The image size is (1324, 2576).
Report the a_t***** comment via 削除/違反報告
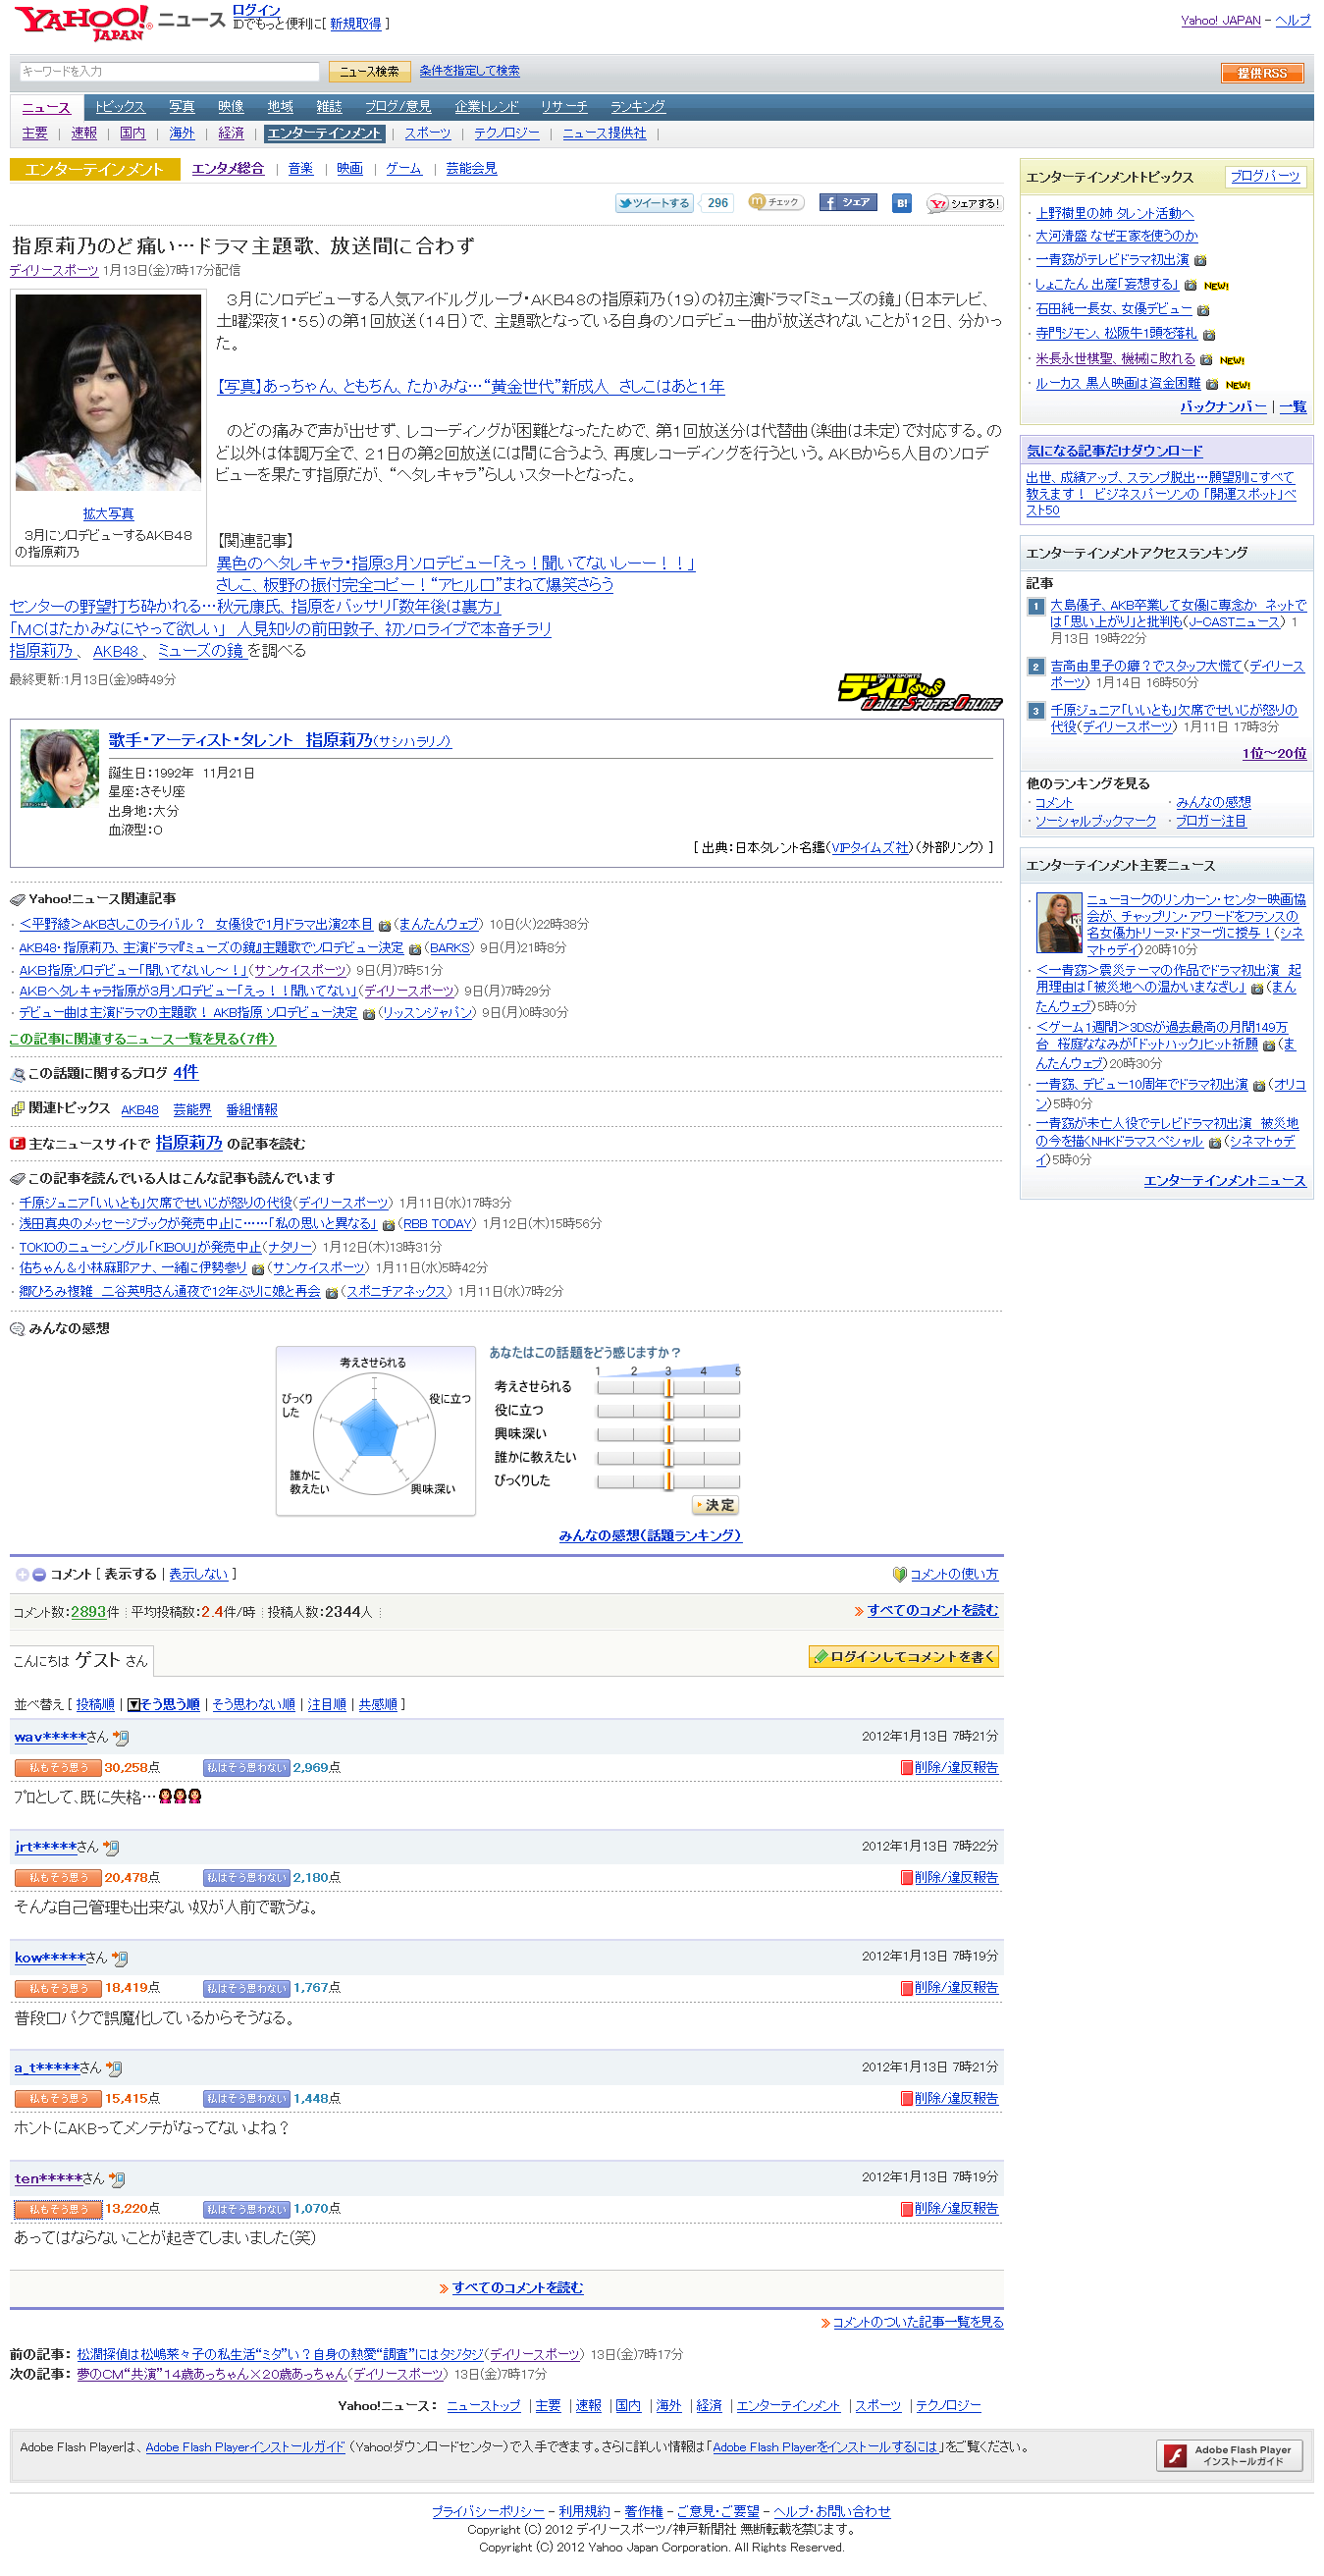(x=956, y=2098)
